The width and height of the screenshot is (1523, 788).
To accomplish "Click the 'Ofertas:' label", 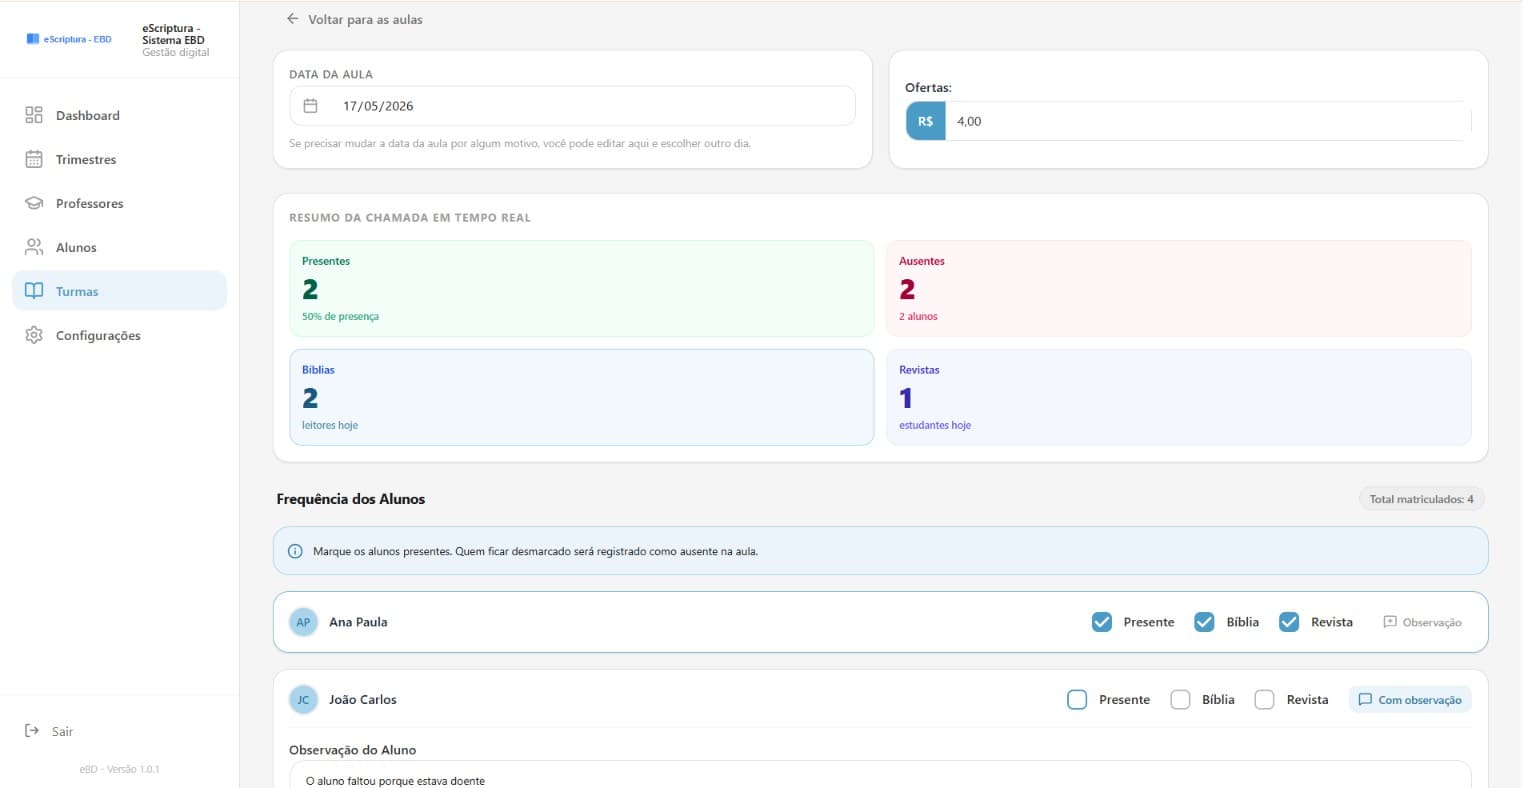I will [928, 87].
